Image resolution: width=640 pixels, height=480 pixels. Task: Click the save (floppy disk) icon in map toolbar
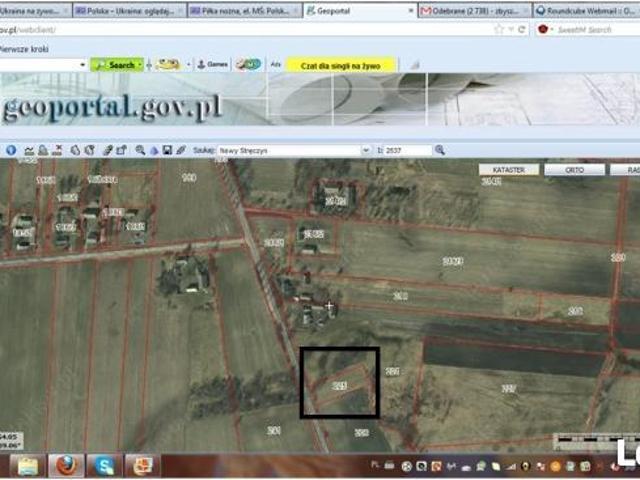click(x=167, y=150)
